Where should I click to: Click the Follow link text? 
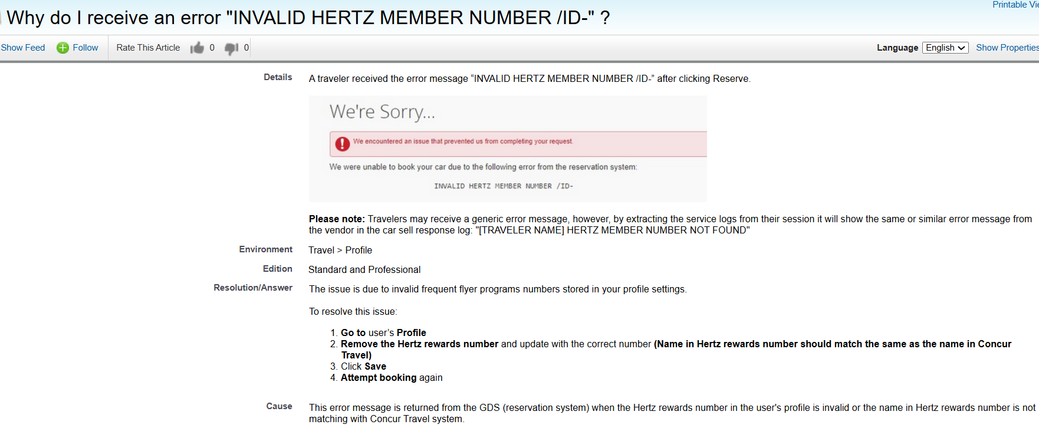(x=85, y=48)
